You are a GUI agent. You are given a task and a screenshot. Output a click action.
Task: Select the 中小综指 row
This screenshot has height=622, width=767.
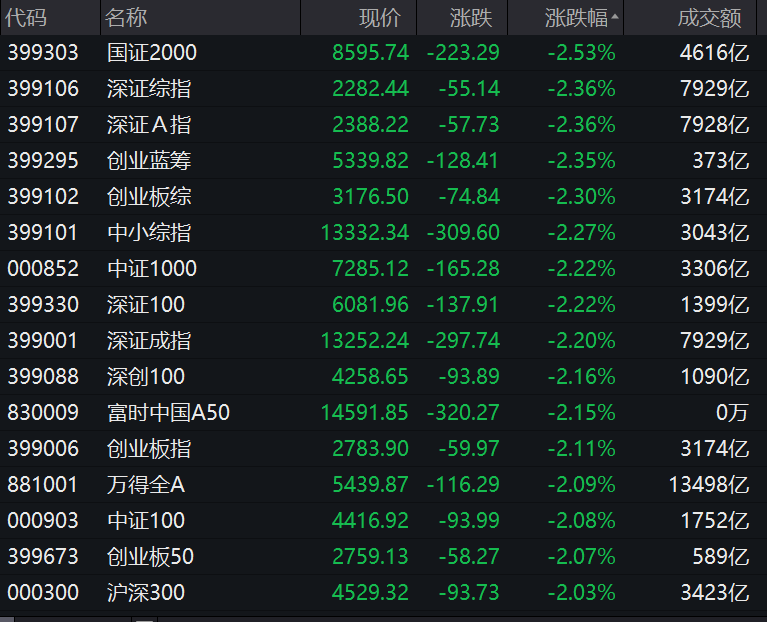coord(149,233)
